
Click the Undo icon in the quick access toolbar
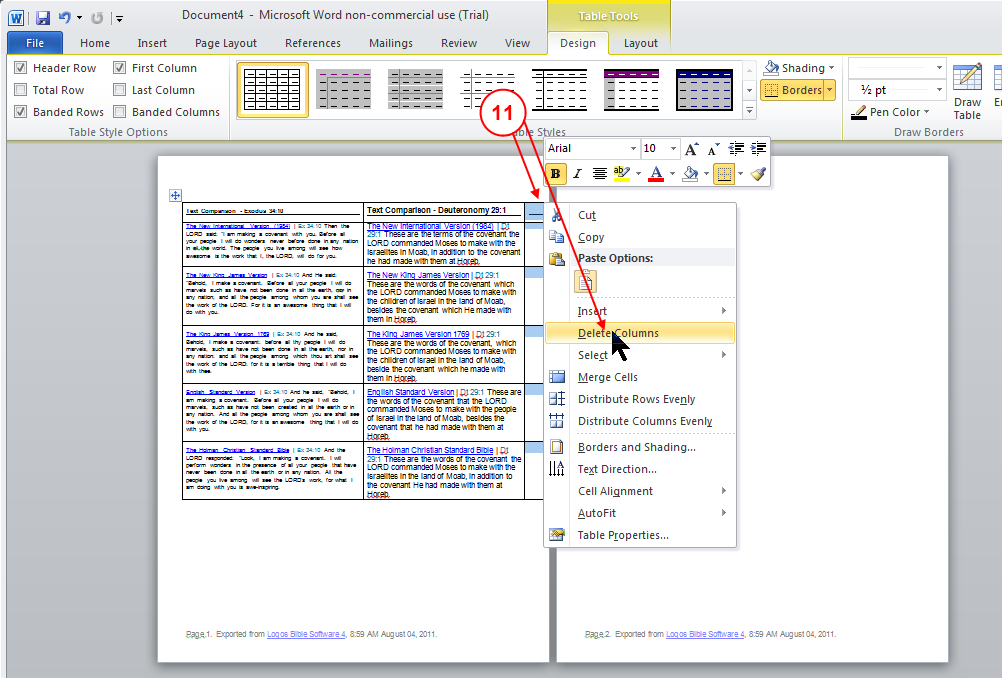65,18
